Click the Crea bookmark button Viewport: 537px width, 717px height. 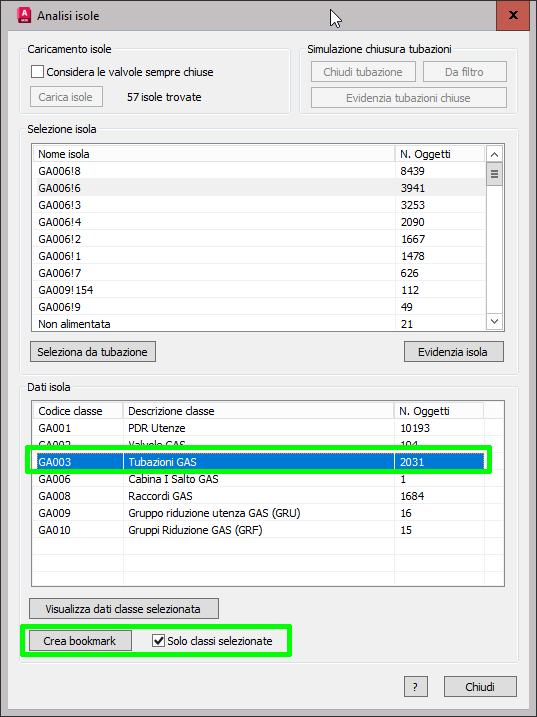click(80, 641)
